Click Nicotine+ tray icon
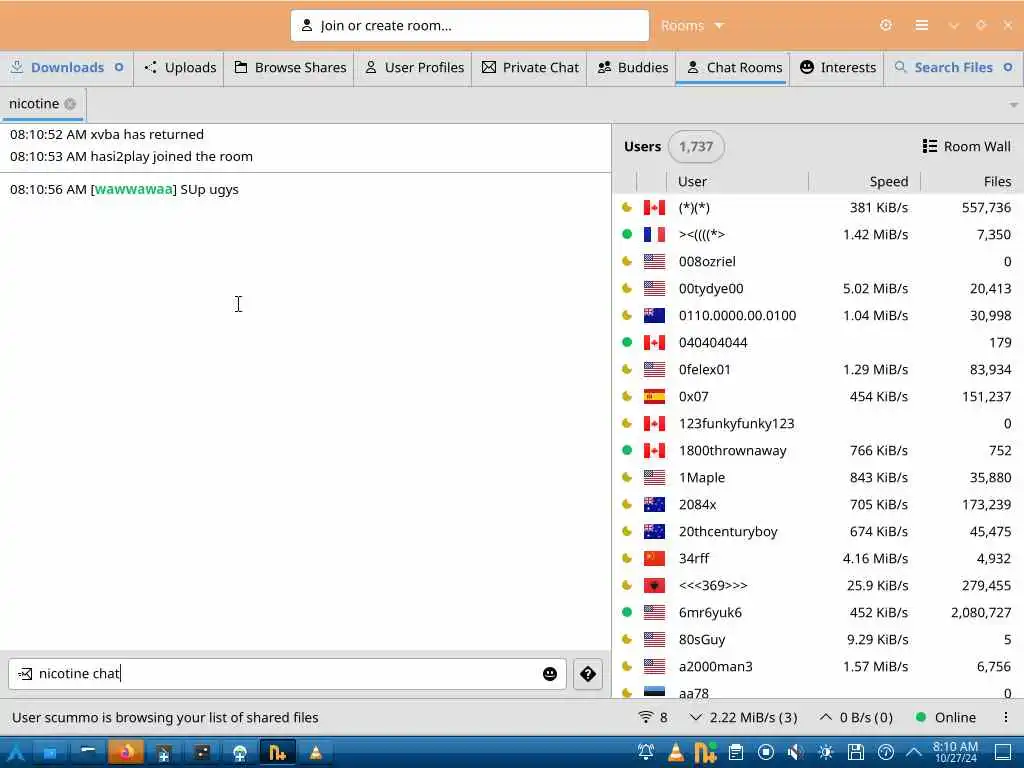 tap(705, 753)
